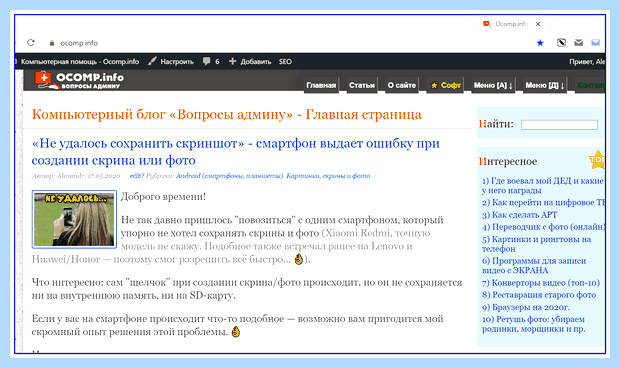Screen dimensions: 620x368
Task: Open link Где воевал мой ДЕД
Action: pyautogui.click(x=542, y=185)
